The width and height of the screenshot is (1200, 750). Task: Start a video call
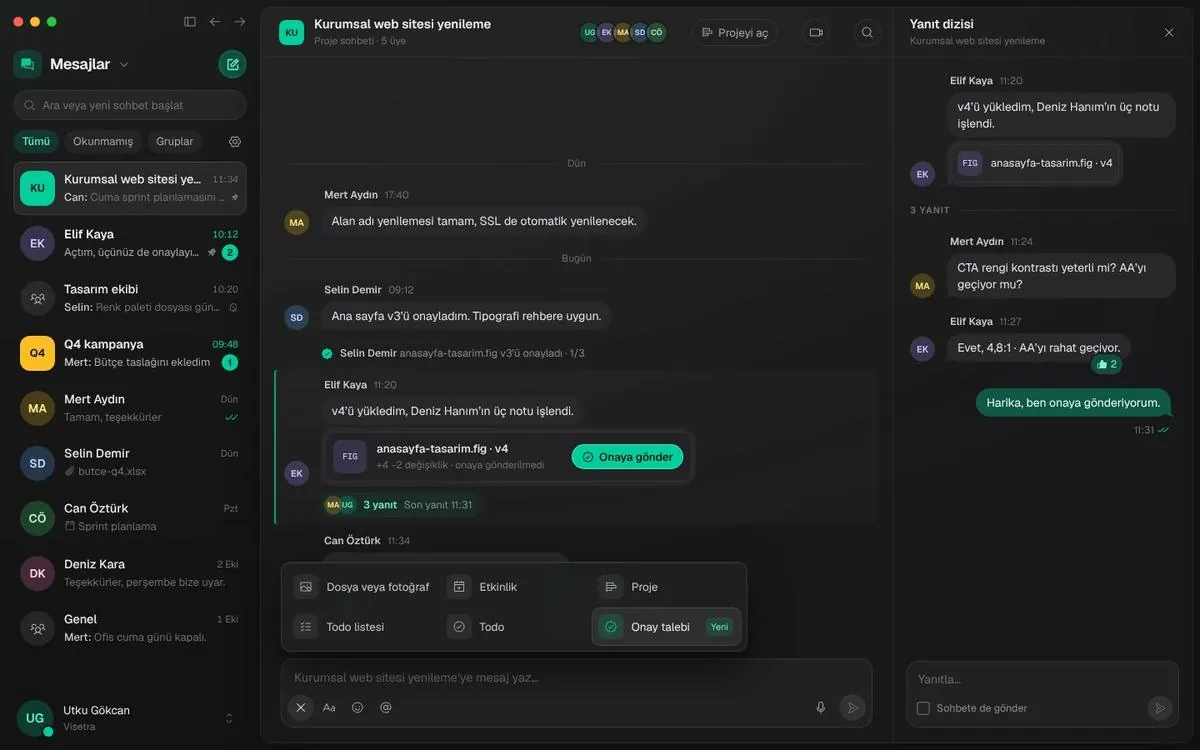click(816, 32)
